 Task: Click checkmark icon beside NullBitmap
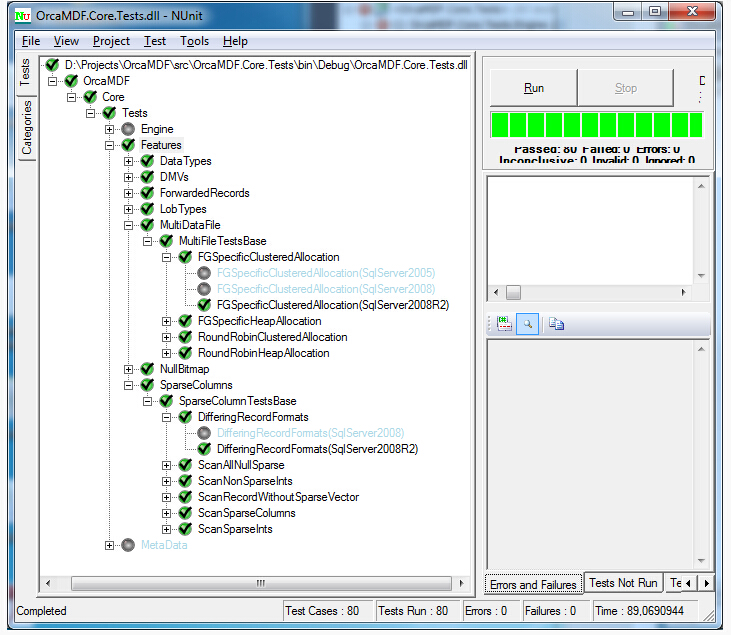147,369
